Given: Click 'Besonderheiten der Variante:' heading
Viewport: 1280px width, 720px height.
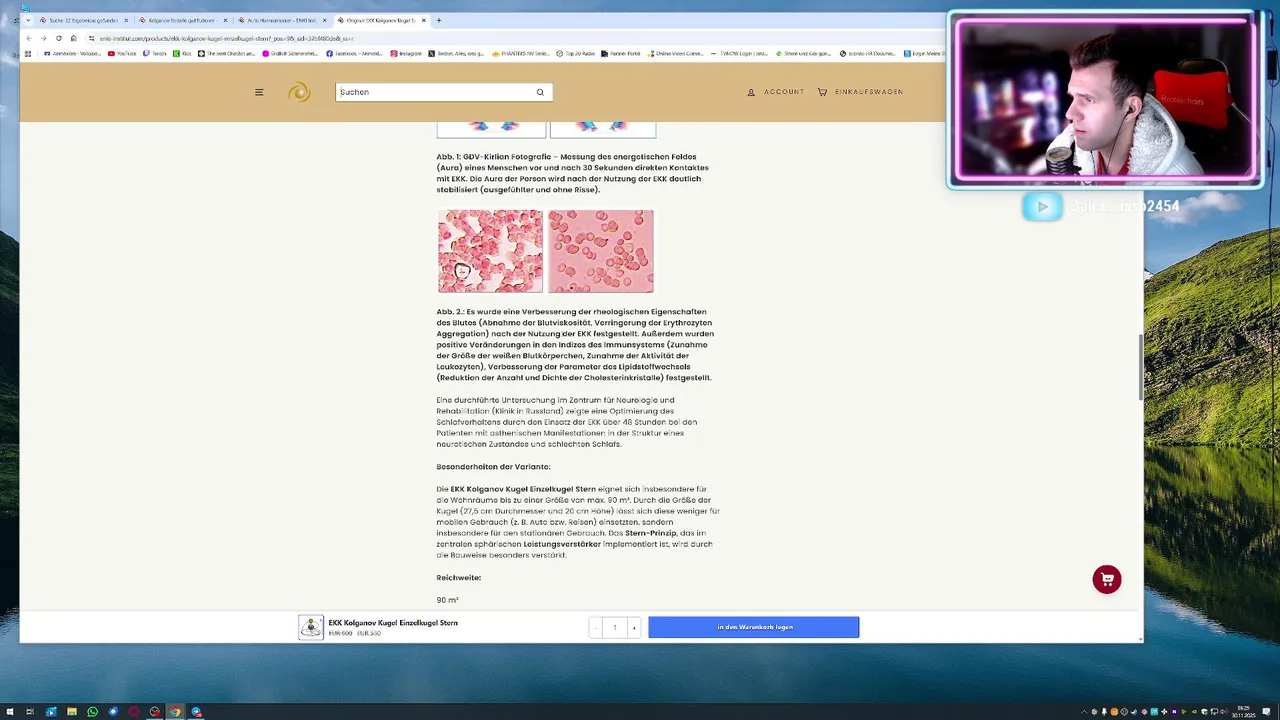Looking at the screenshot, I should pos(493,467).
